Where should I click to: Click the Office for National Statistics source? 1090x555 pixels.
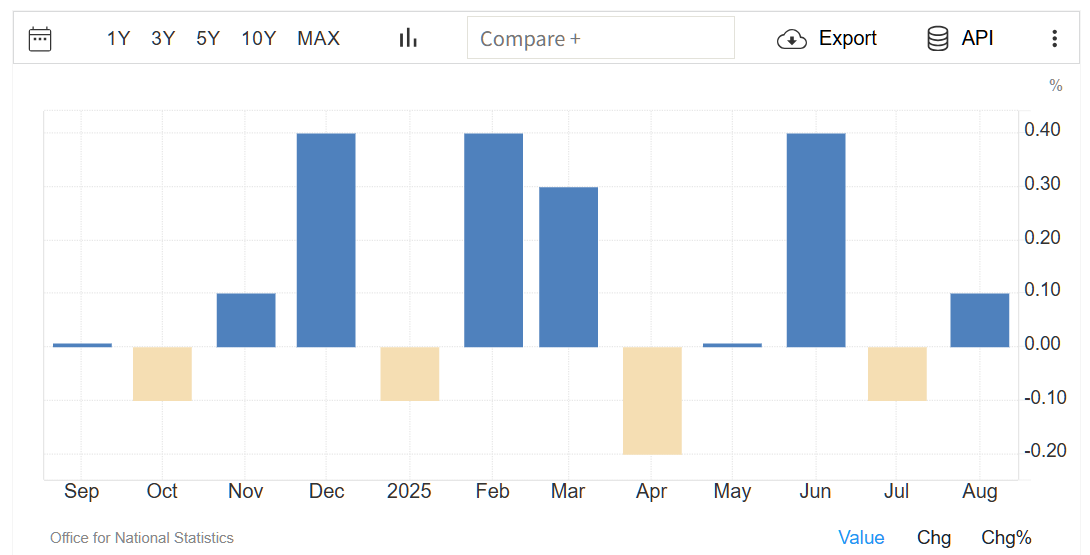142,538
